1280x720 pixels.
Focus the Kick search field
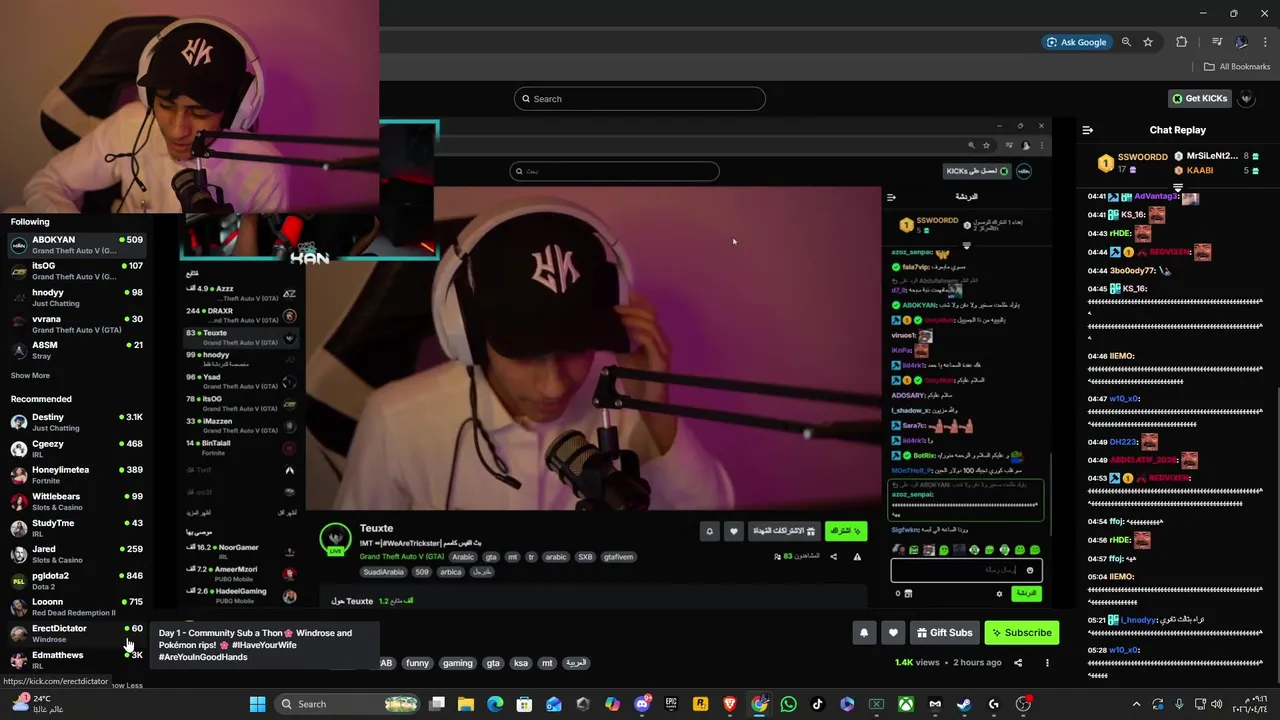(640, 98)
